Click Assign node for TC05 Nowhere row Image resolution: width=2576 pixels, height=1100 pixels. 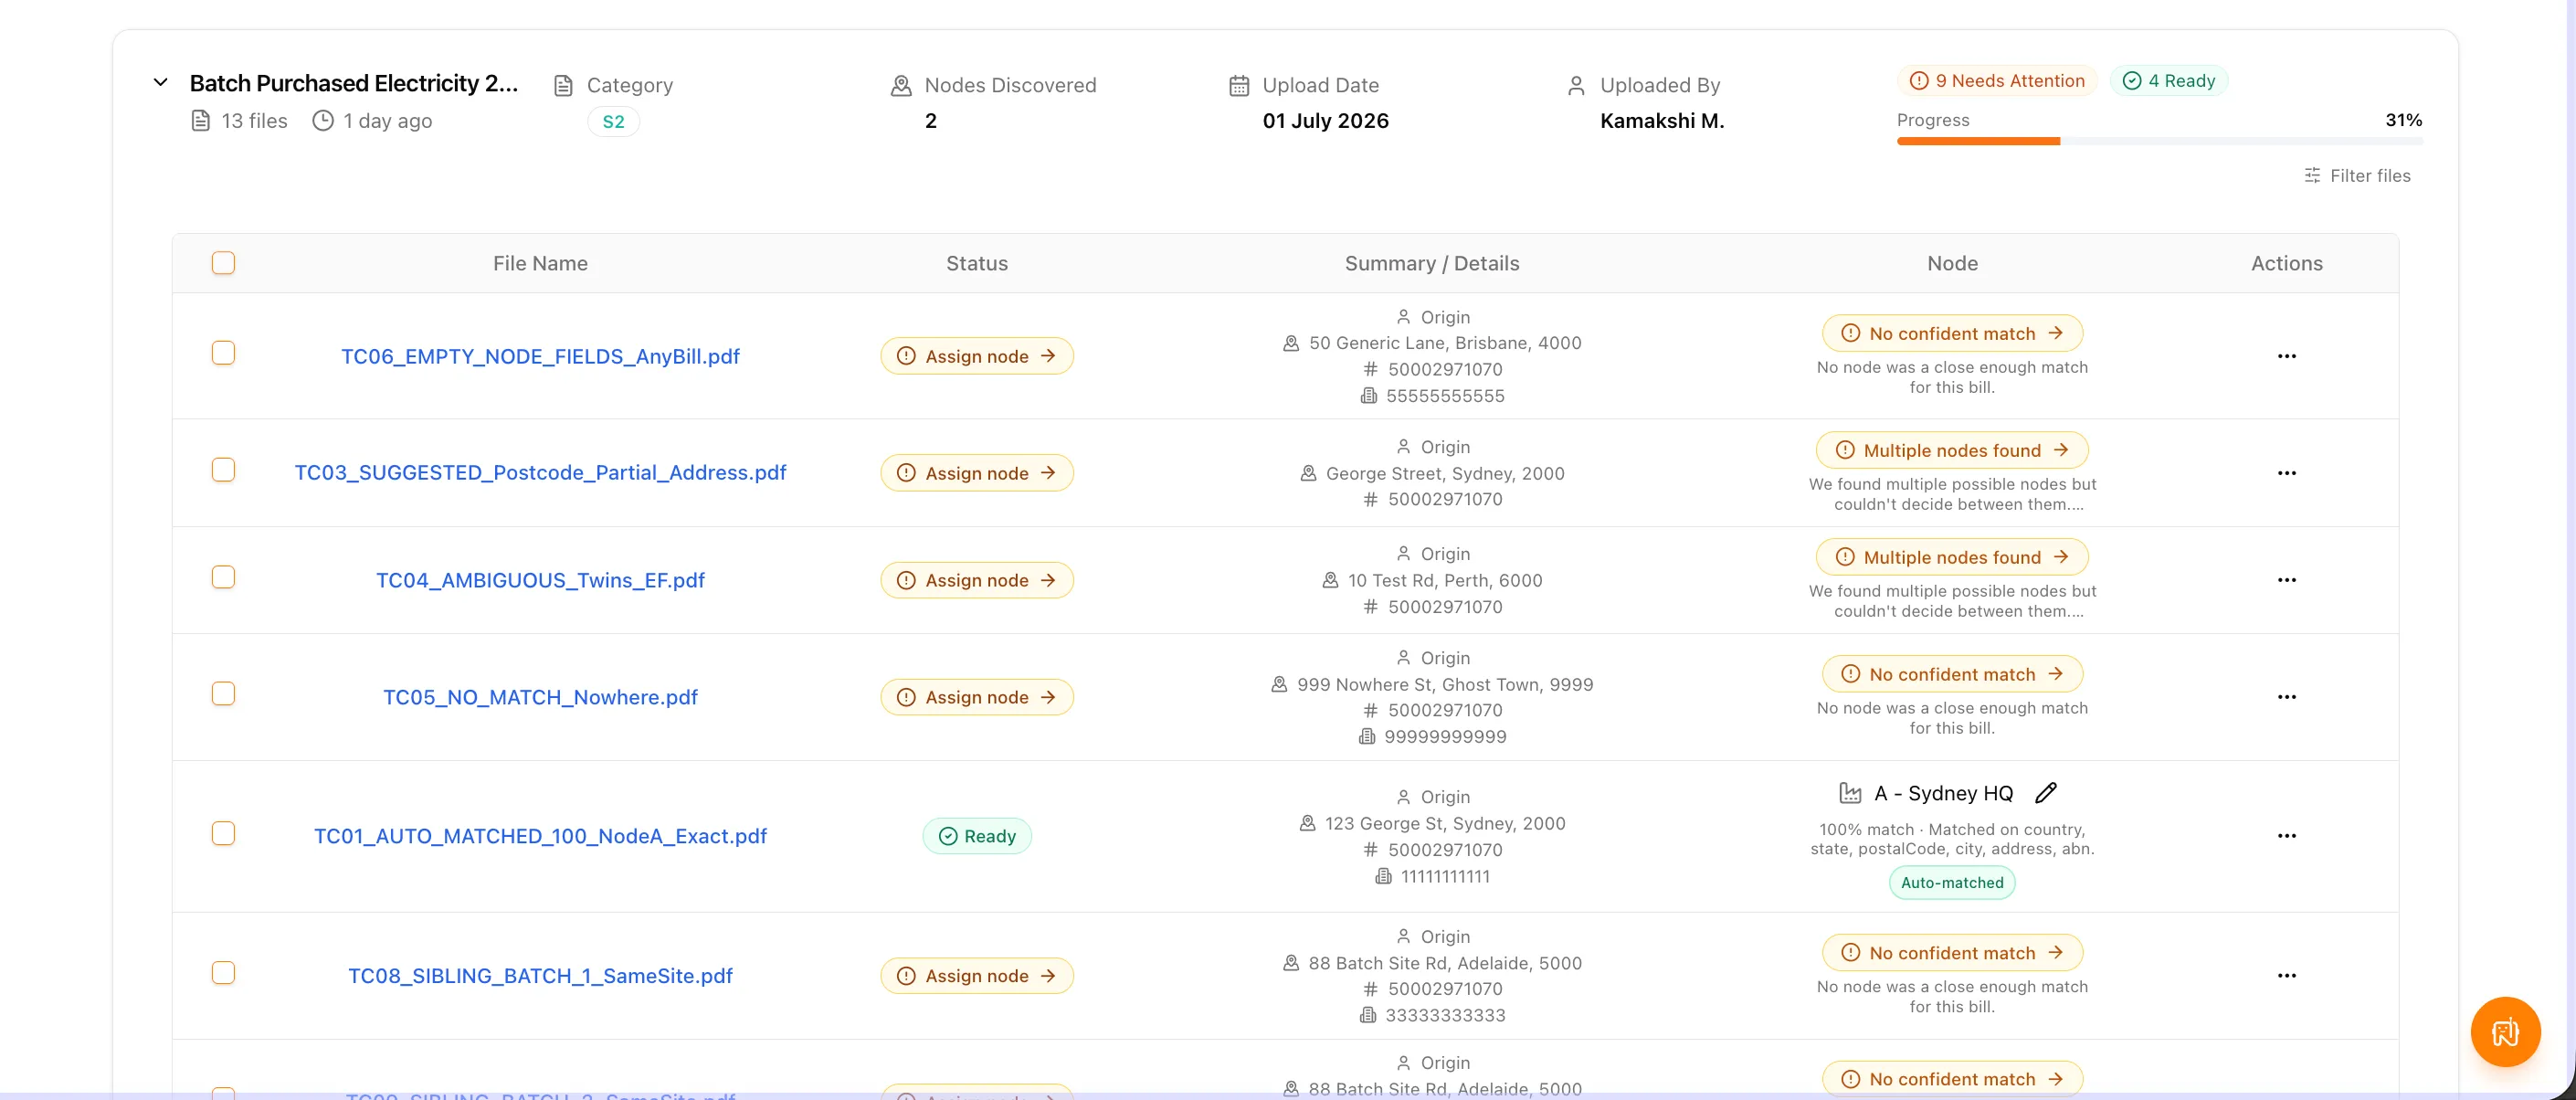click(x=977, y=698)
